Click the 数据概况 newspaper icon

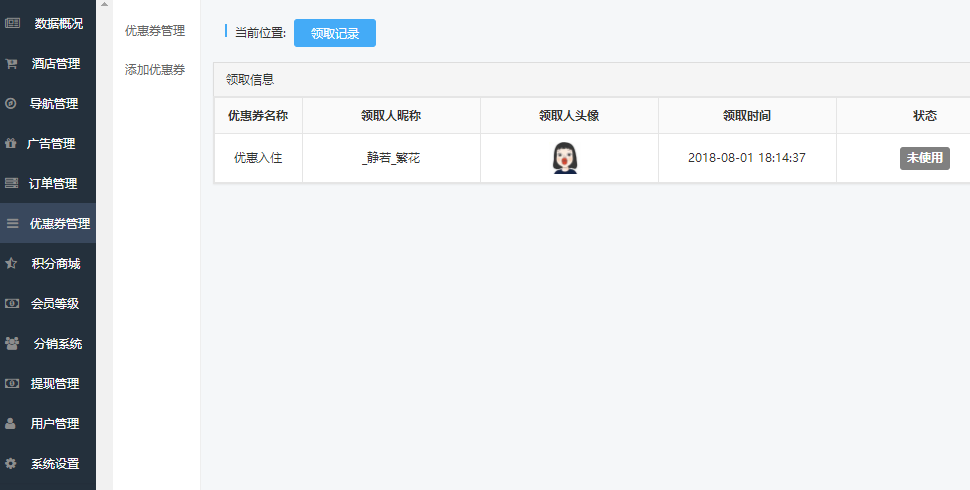click(12, 24)
